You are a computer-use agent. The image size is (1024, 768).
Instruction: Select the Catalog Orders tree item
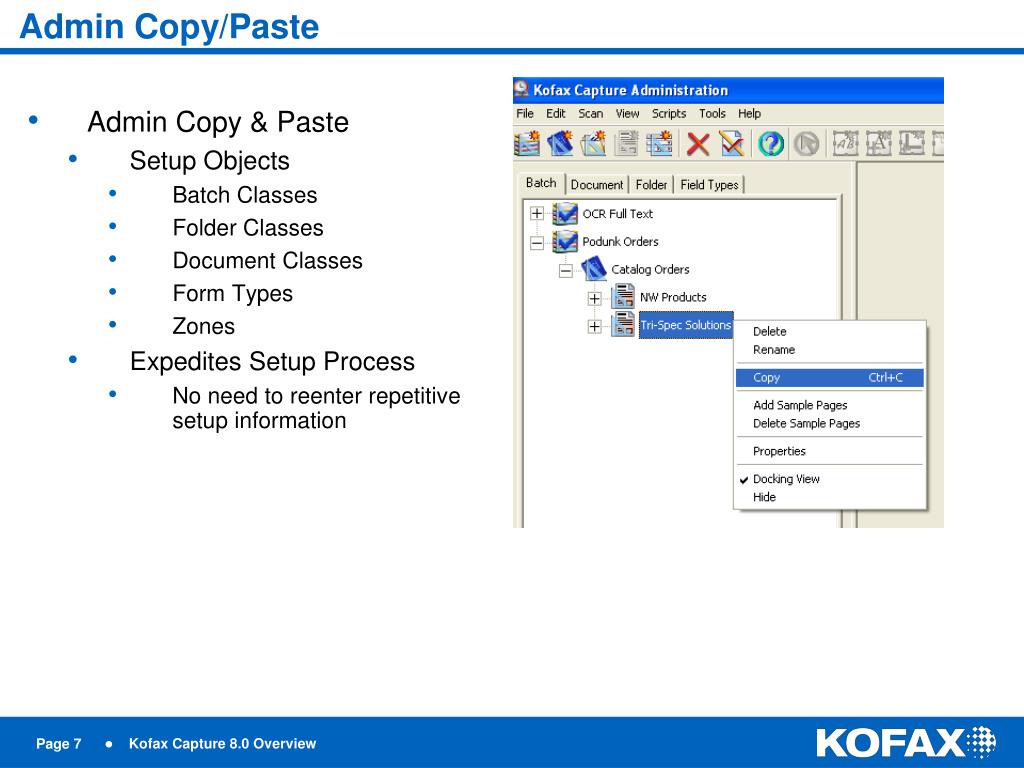[x=650, y=269]
